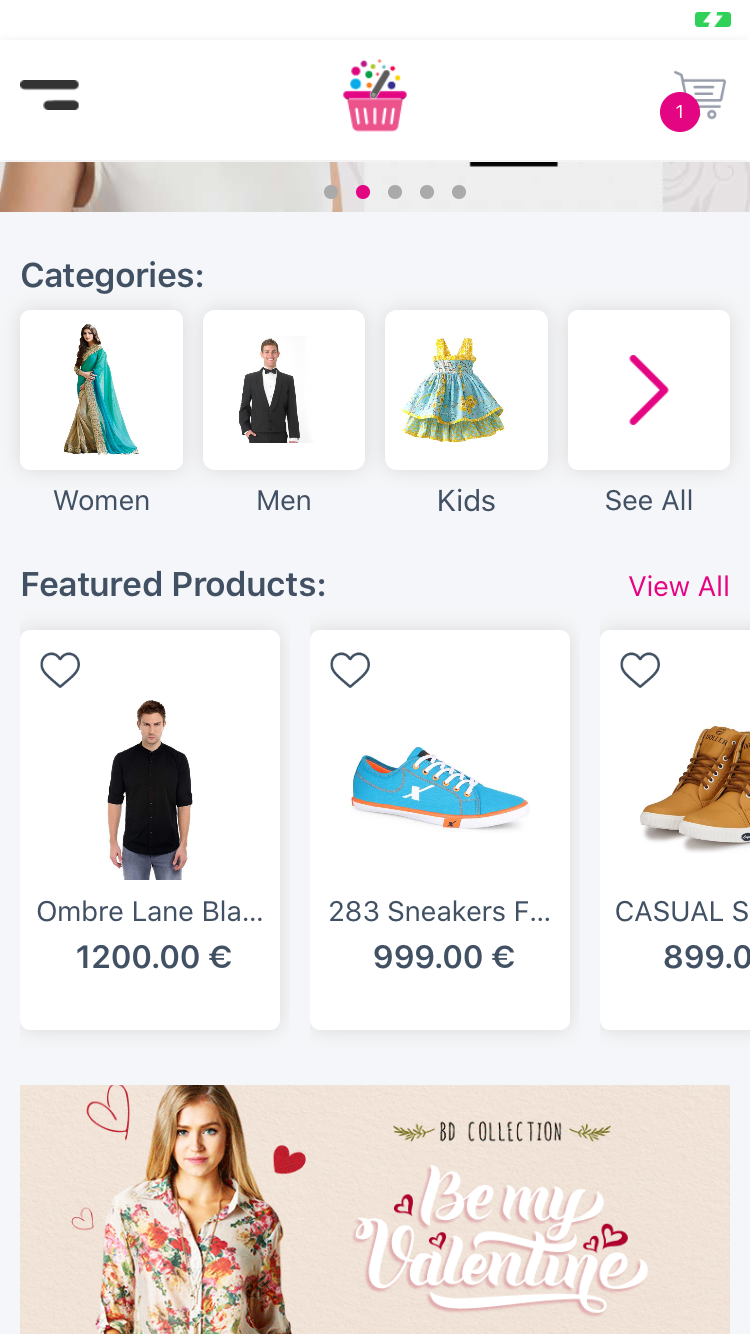The width and height of the screenshot is (750, 1334).
Task: Click View All featured products
Action: click(678, 586)
